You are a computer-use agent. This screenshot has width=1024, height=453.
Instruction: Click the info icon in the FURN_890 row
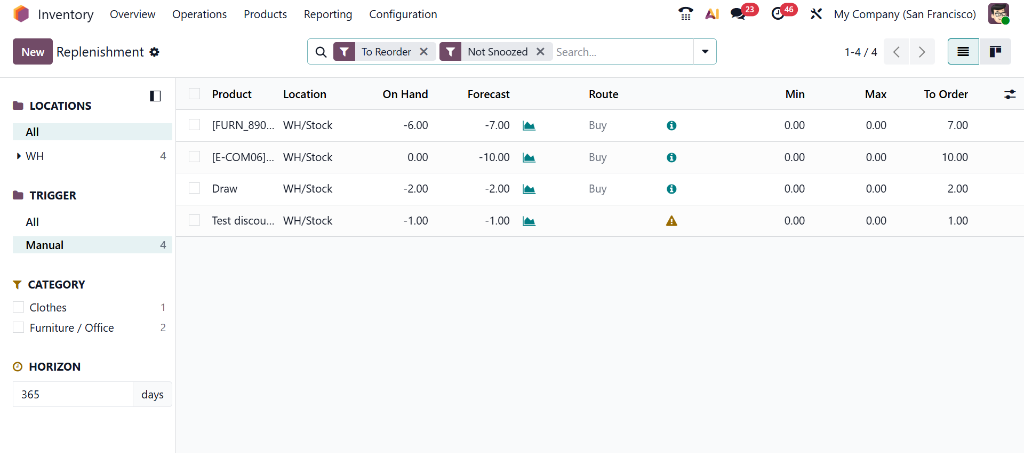point(671,126)
